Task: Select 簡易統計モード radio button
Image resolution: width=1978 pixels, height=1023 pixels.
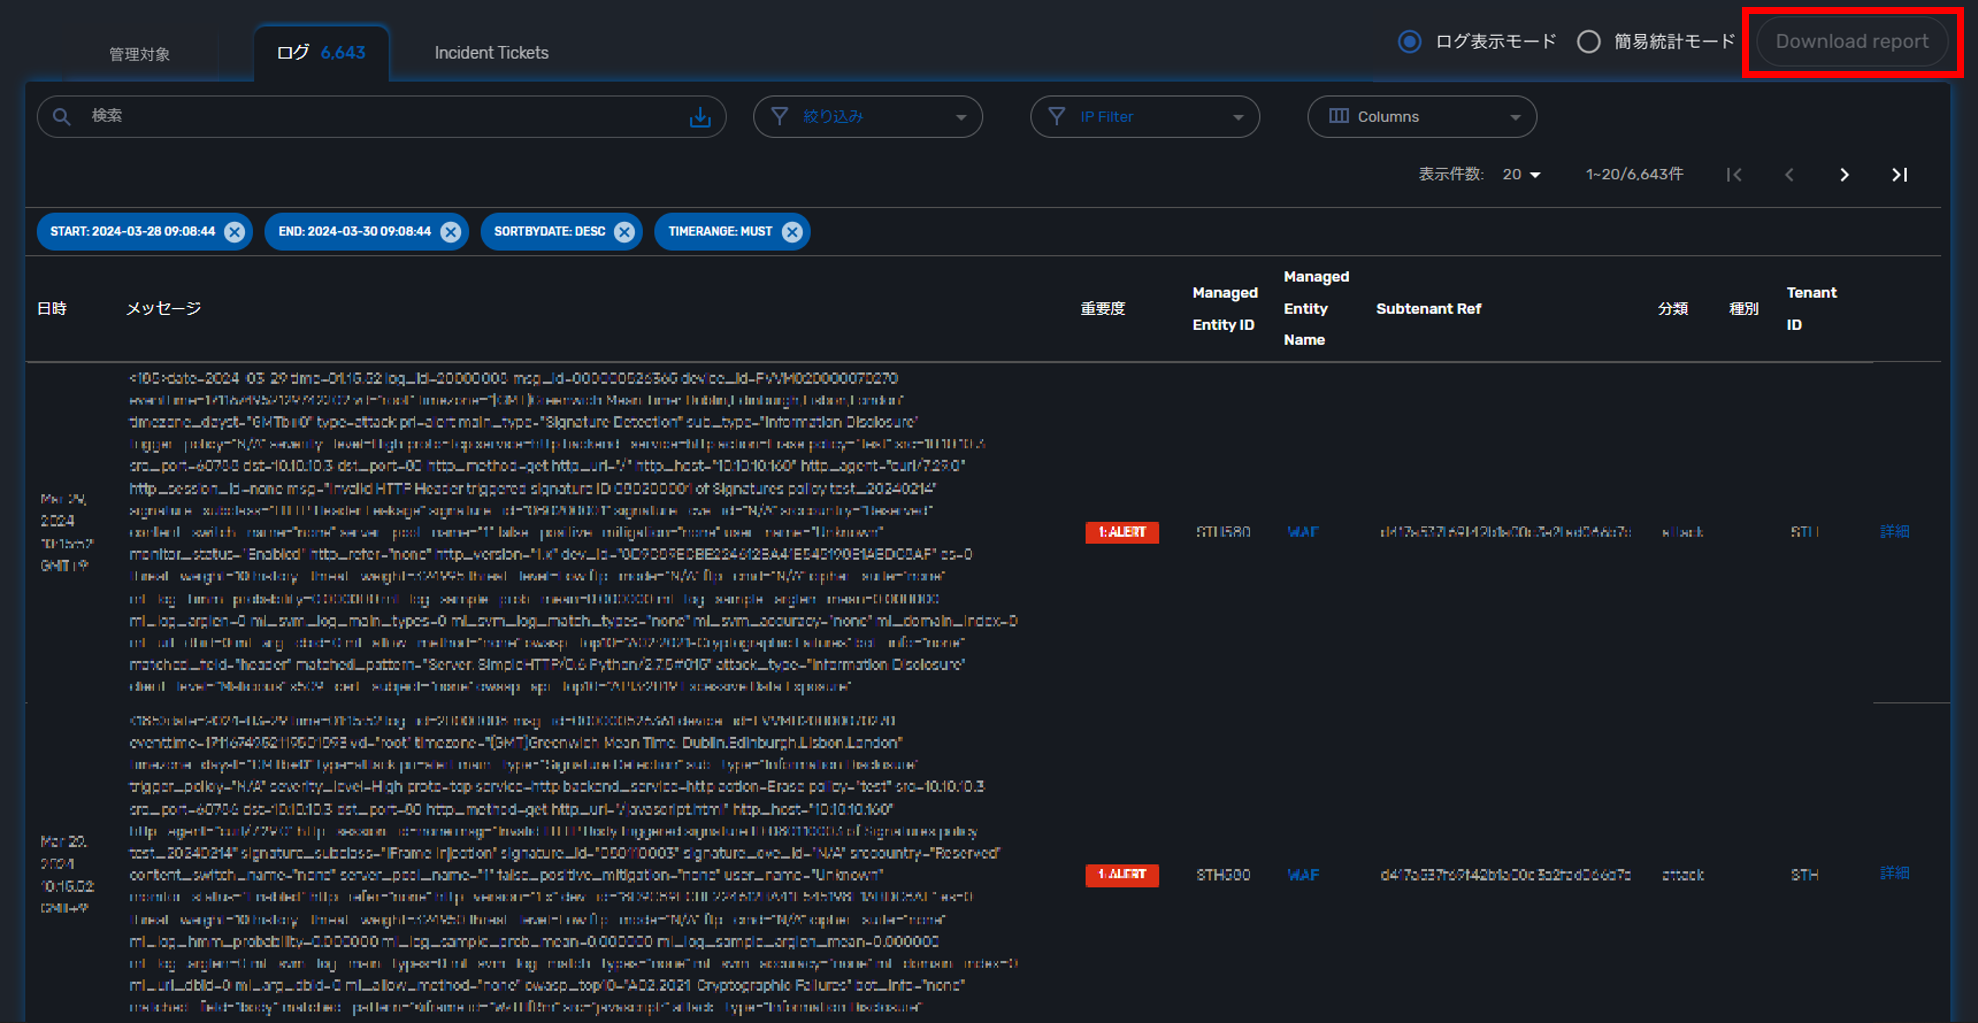Action: click(x=1588, y=42)
